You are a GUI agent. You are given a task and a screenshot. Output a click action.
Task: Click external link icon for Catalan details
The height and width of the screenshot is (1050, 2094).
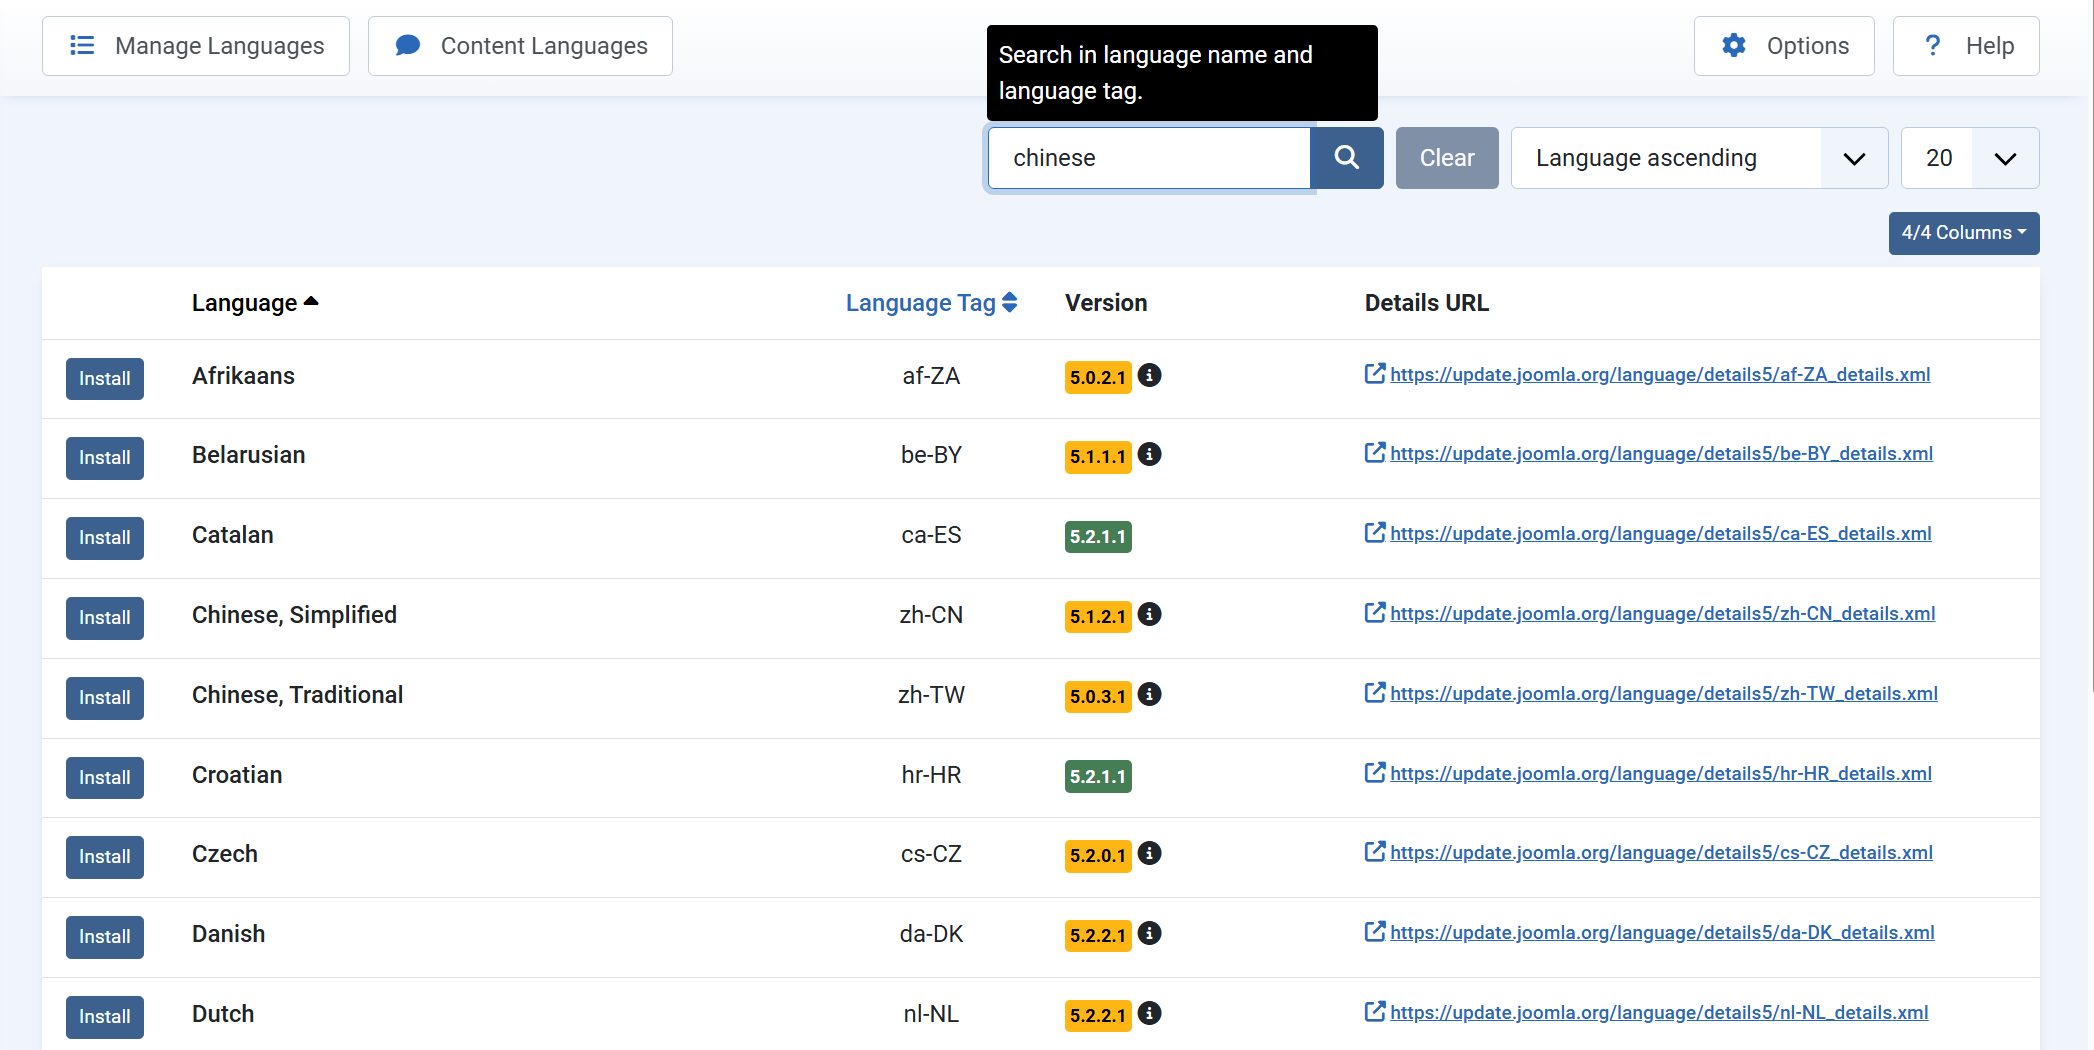(x=1375, y=533)
